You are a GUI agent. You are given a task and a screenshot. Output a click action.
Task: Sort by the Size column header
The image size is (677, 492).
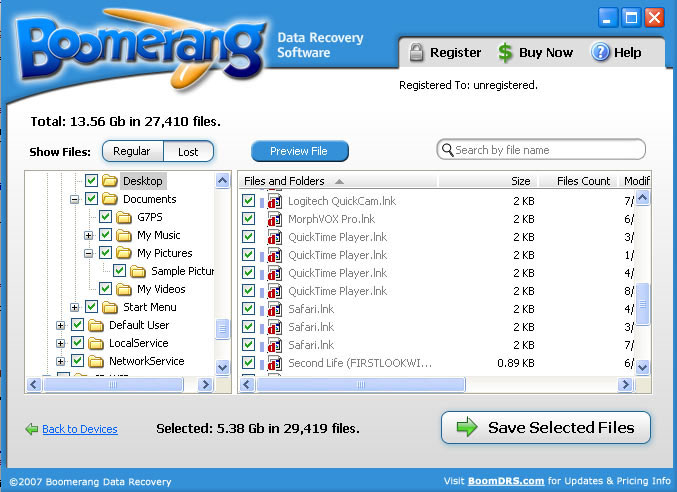tap(487, 181)
